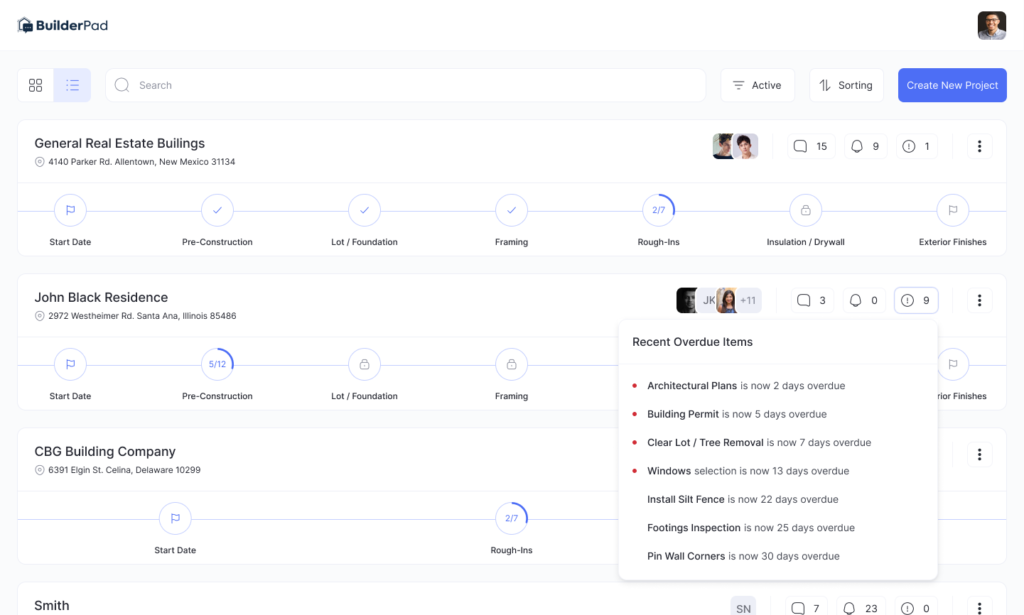Open comments (7) on Smith project
Viewport: 1024px width, 615px height.
point(806,608)
